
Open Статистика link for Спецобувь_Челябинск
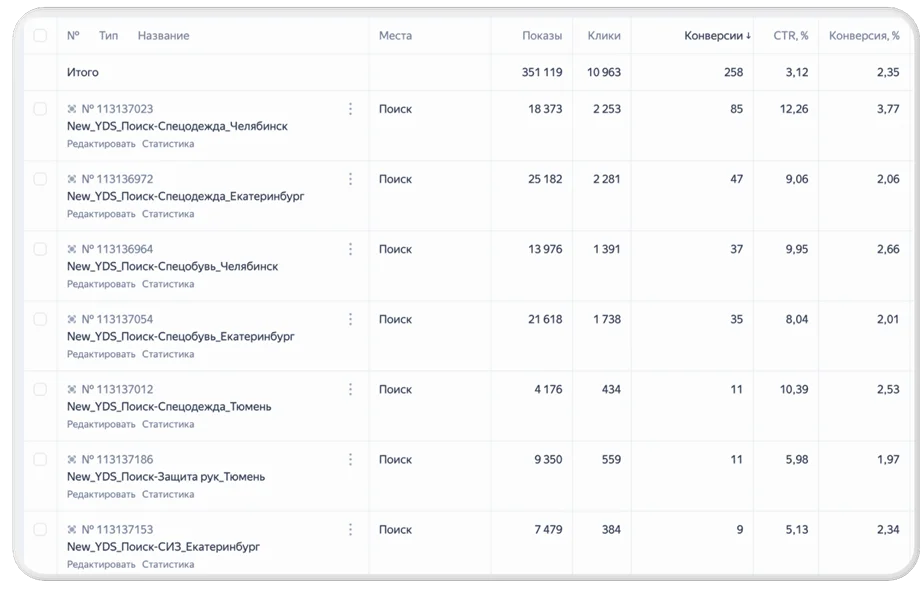click(x=168, y=284)
